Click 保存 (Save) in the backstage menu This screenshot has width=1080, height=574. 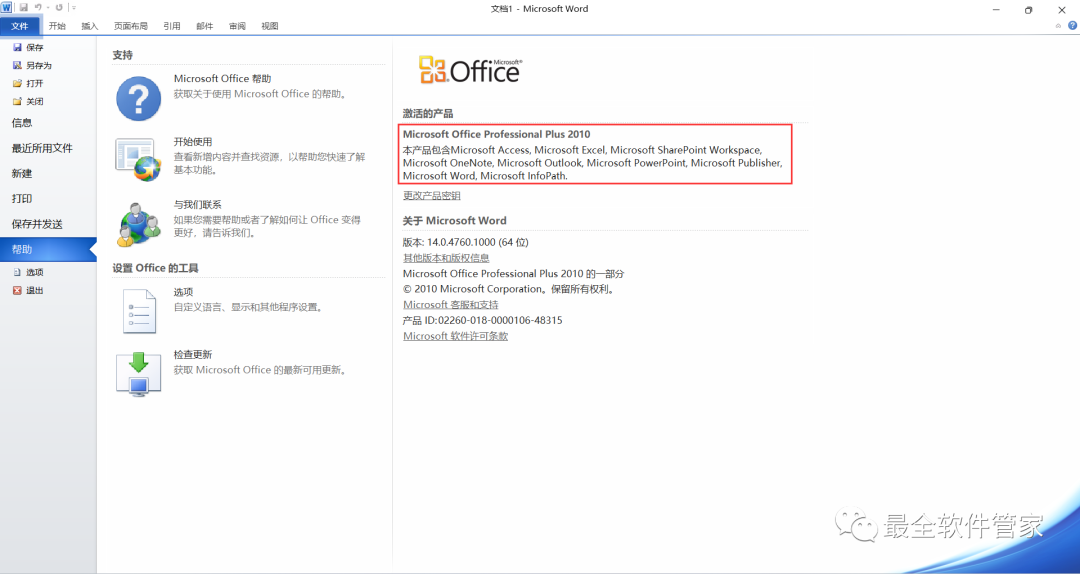pyautogui.click(x=28, y=48)
